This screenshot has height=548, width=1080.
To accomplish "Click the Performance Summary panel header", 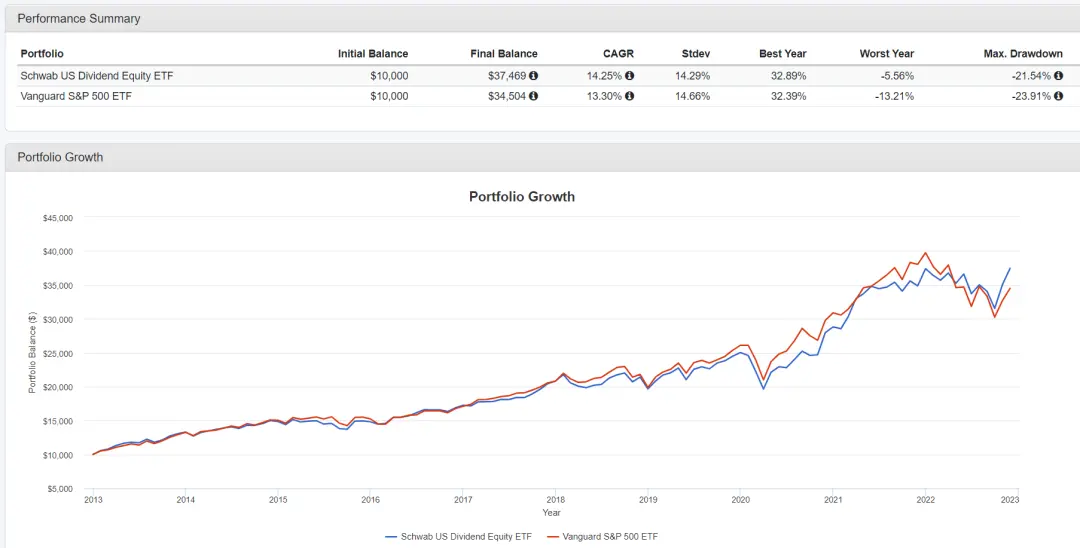I will [543, 19].
